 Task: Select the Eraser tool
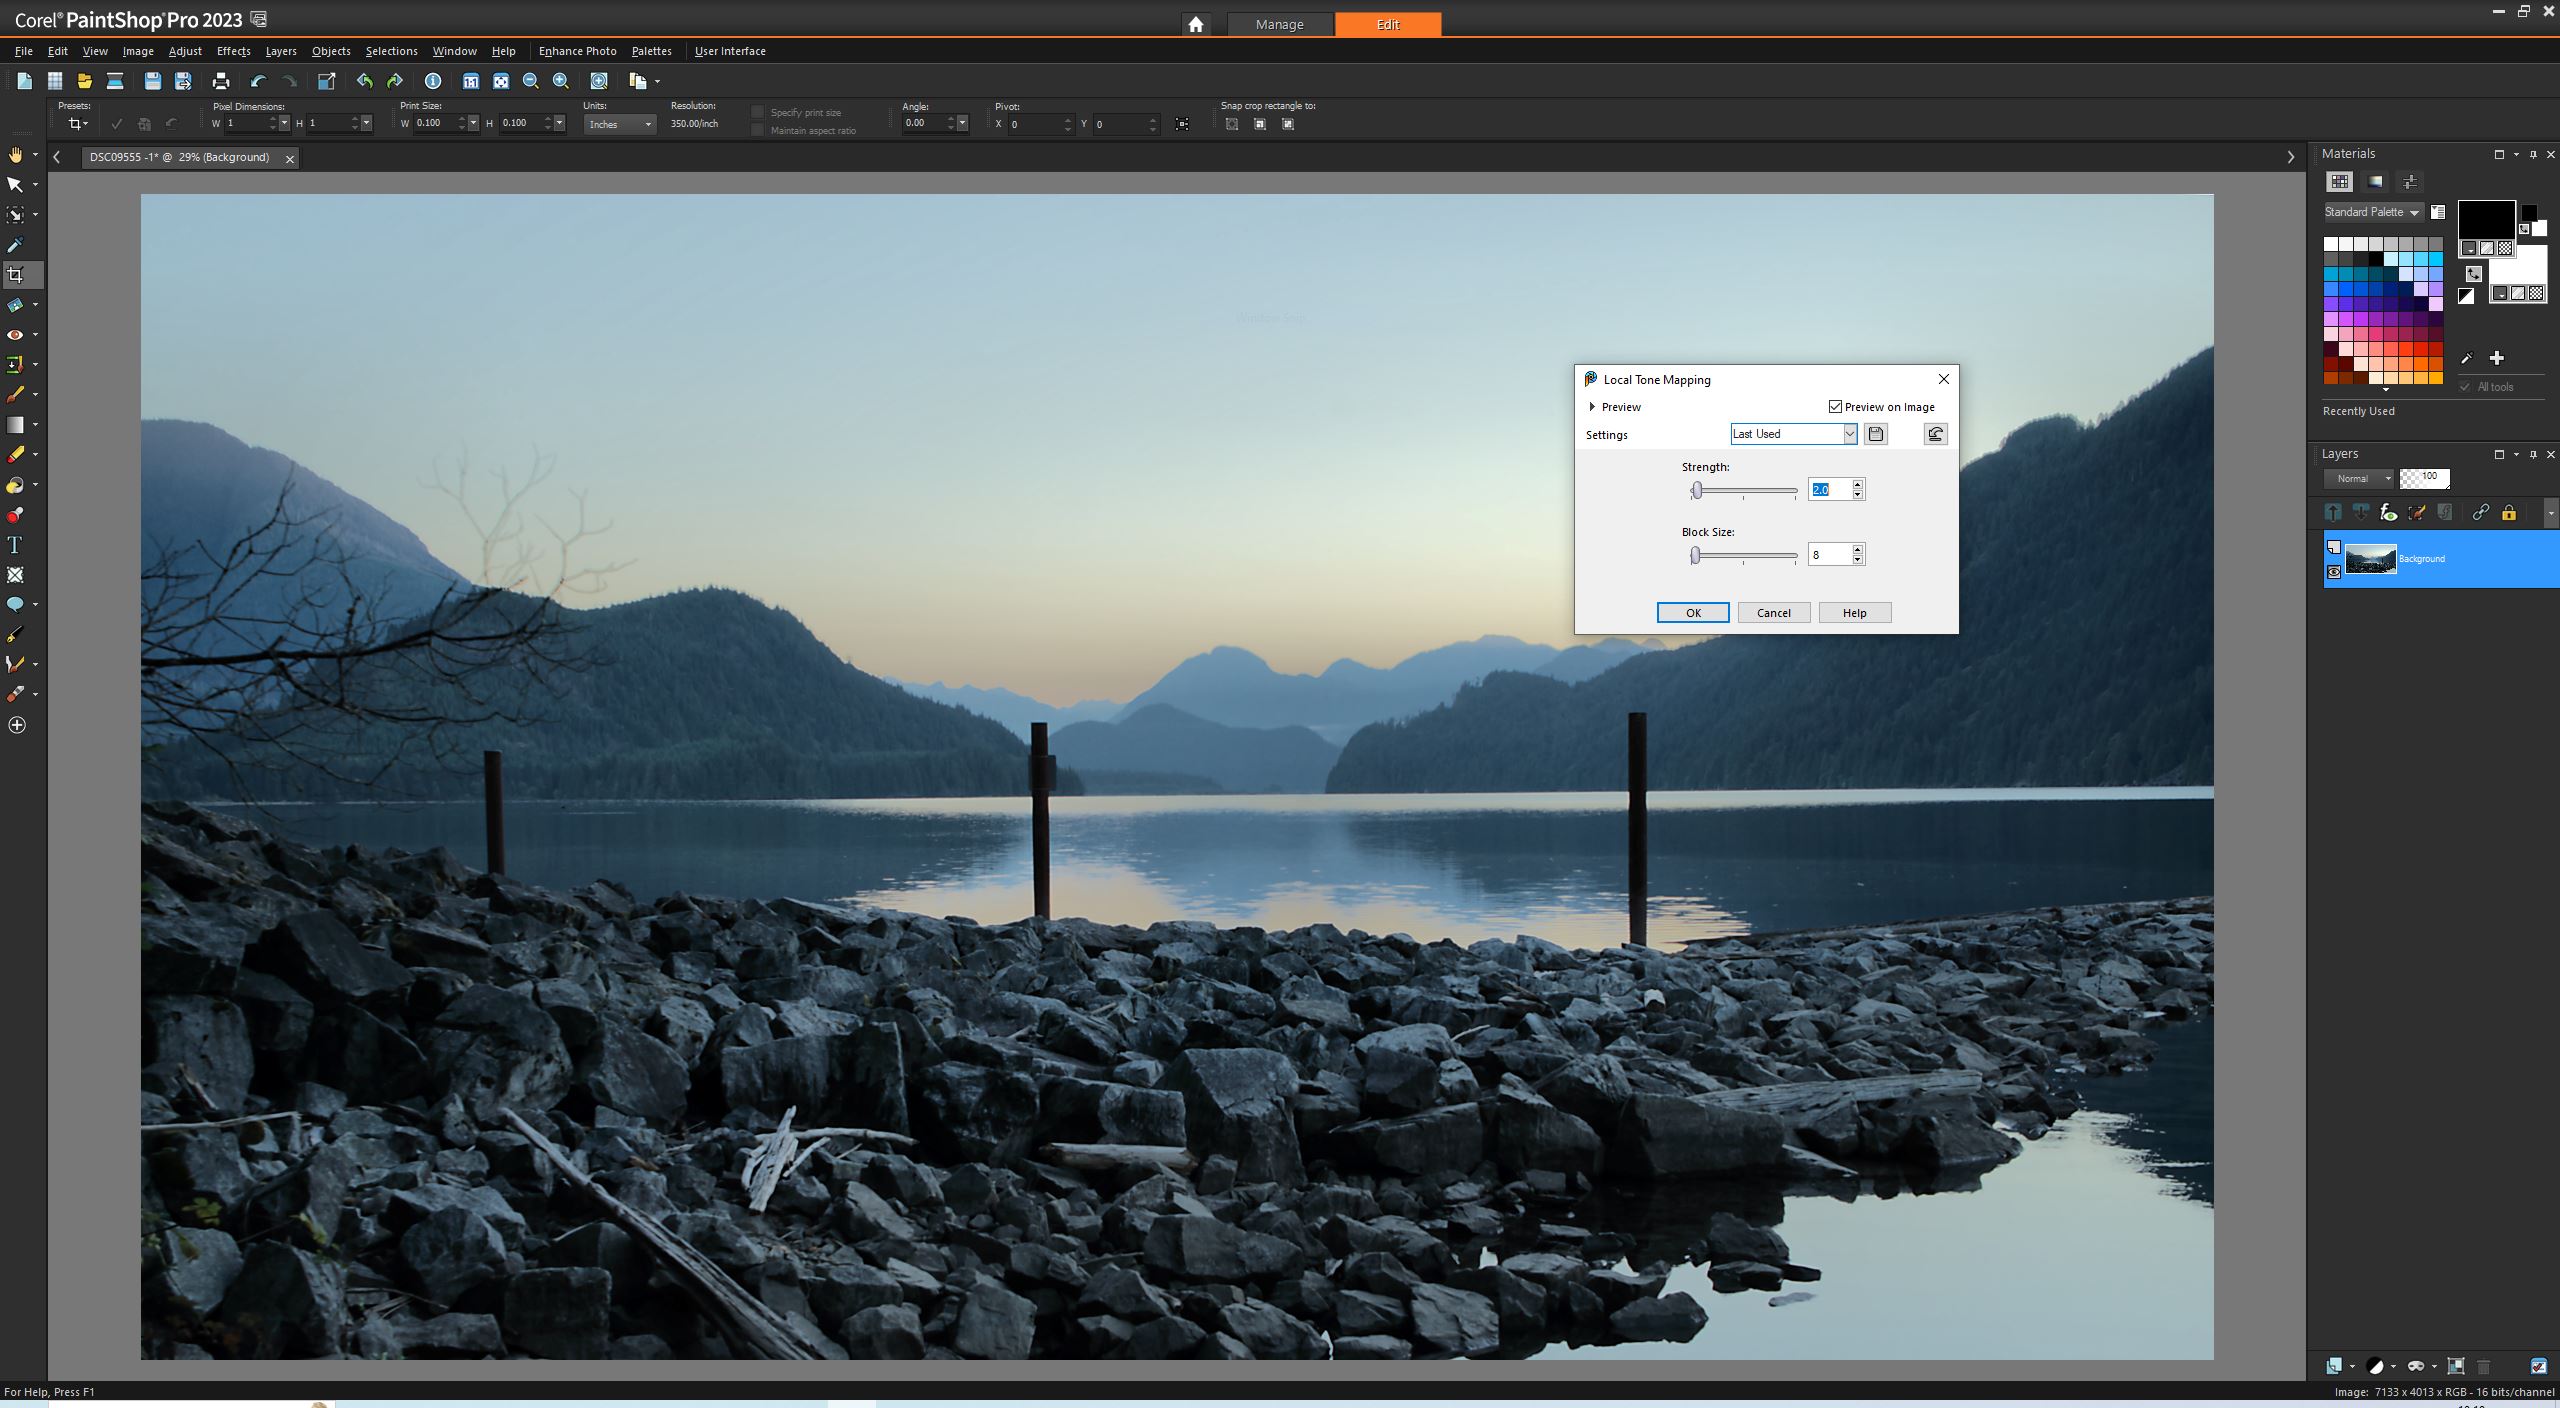(x=15, y=455)
